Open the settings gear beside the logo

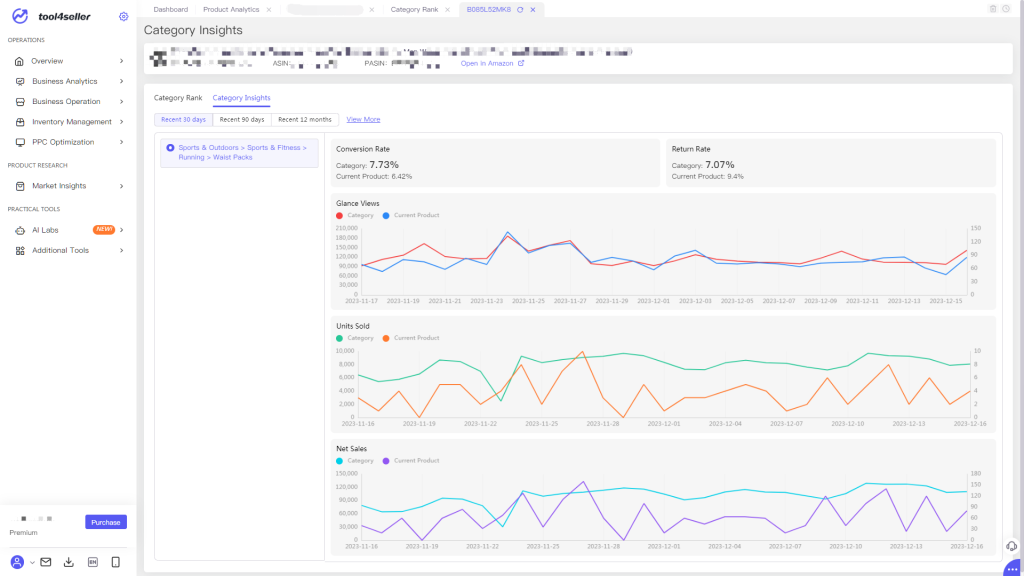[x=123, y=16]
